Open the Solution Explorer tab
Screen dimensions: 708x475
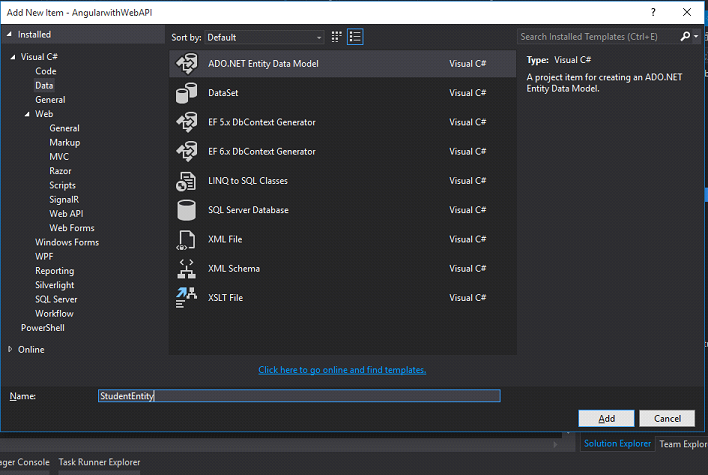point(617,443)
